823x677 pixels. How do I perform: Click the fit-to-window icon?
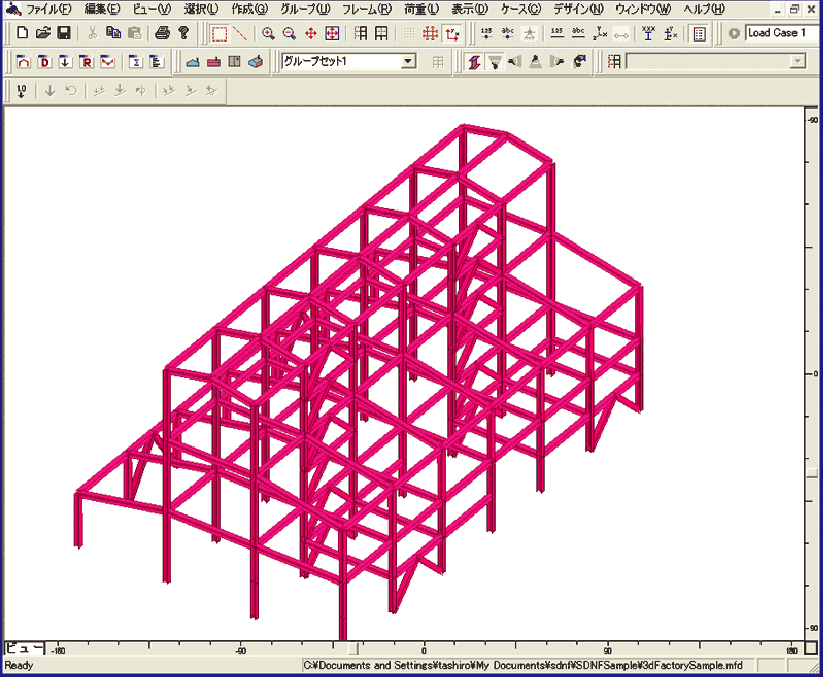click(x=332, y=34)
